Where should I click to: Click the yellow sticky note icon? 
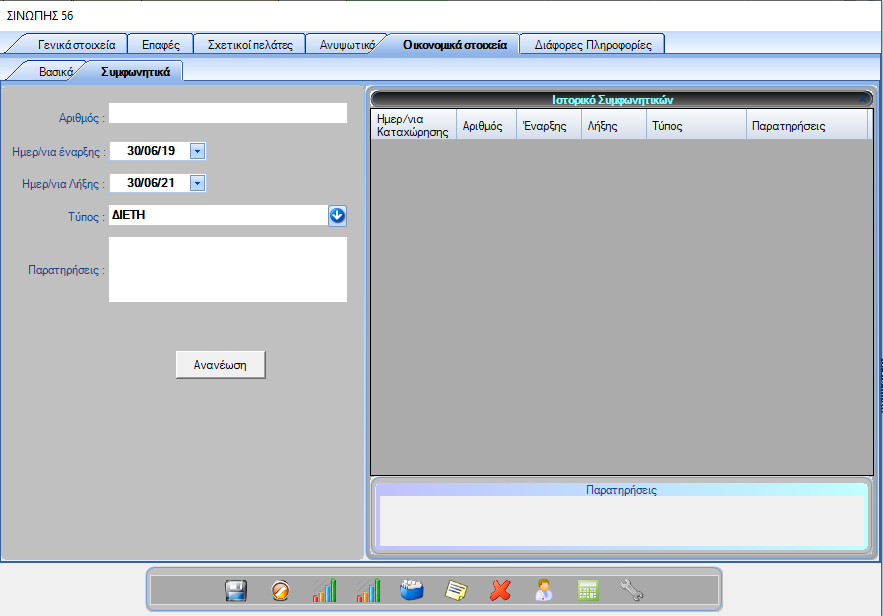(456, 591)
